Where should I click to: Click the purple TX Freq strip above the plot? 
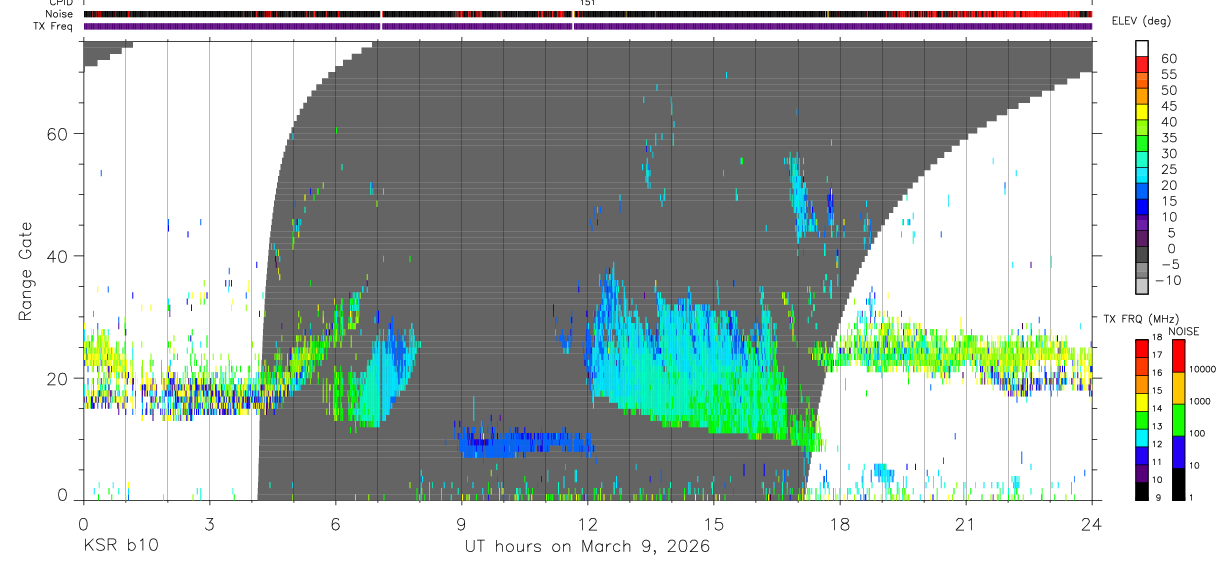[x=587, y=26]
